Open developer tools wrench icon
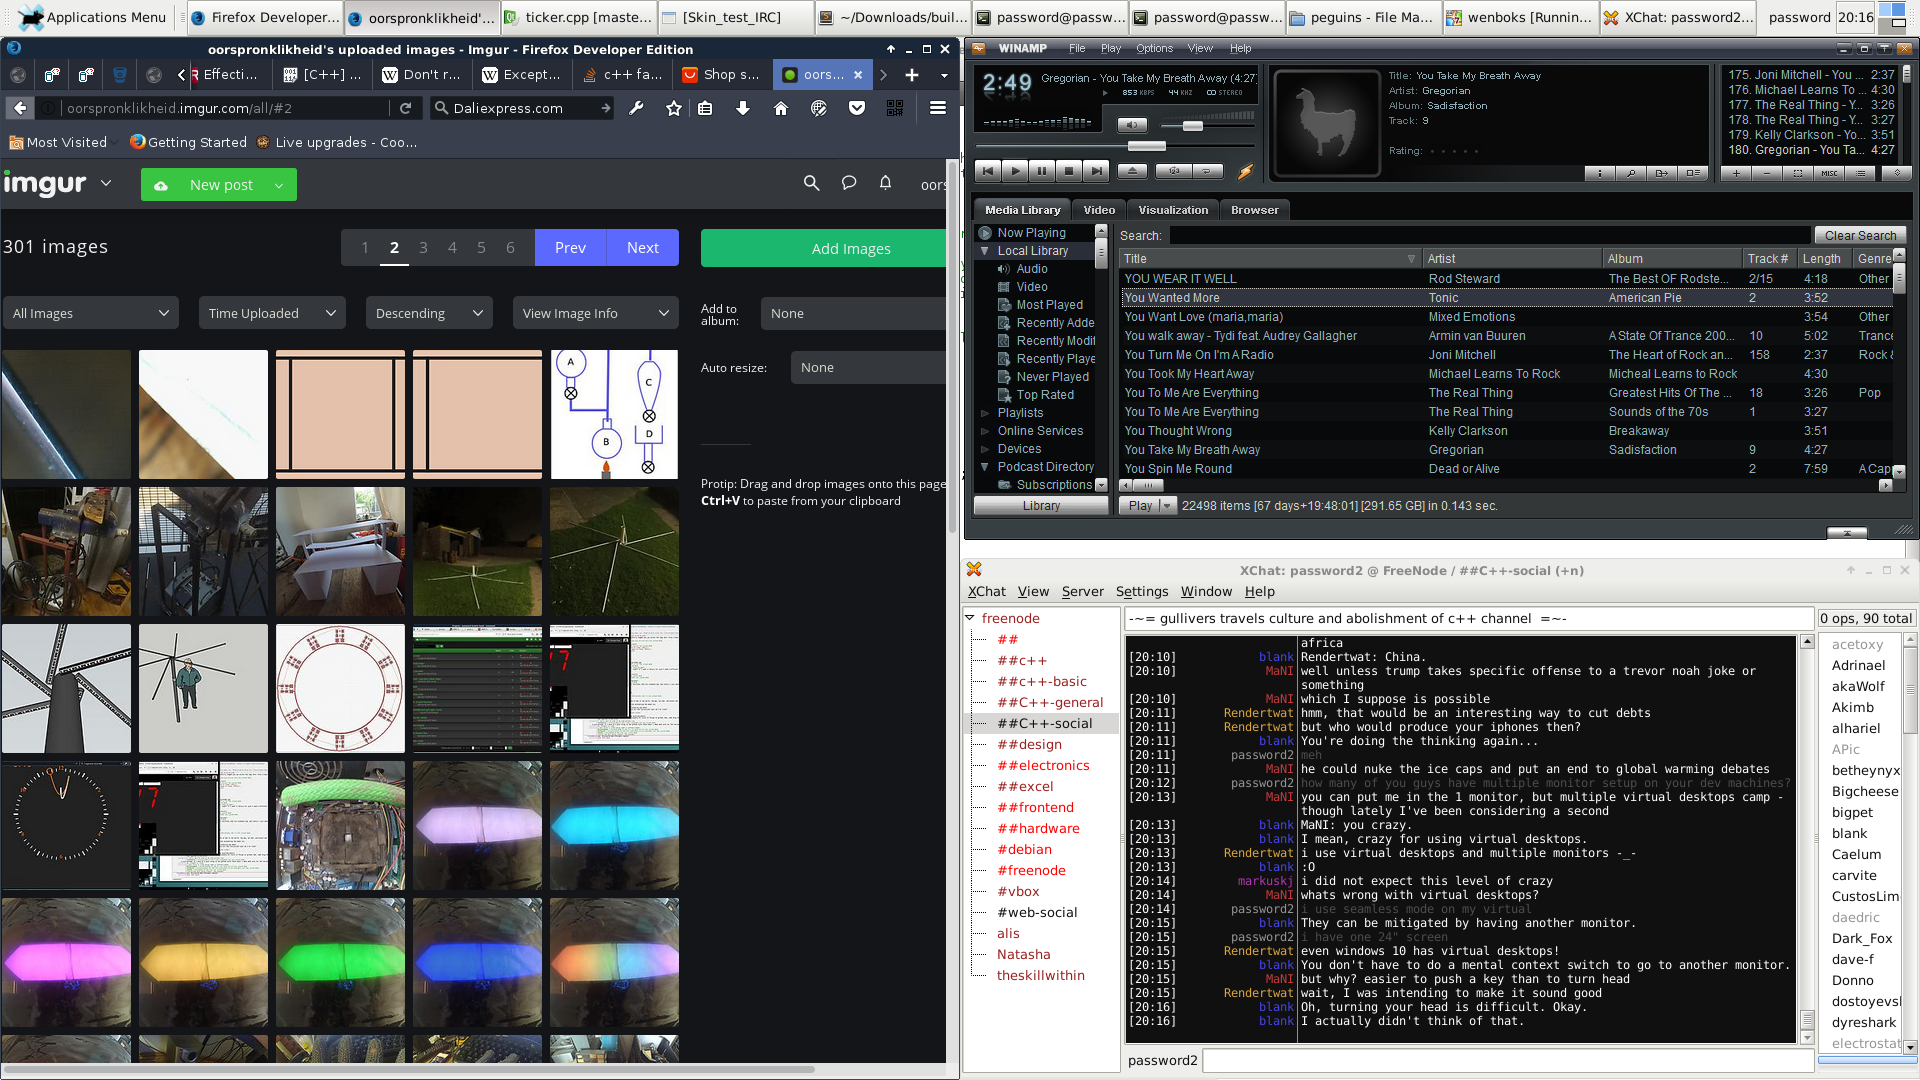 click(635, 108)
